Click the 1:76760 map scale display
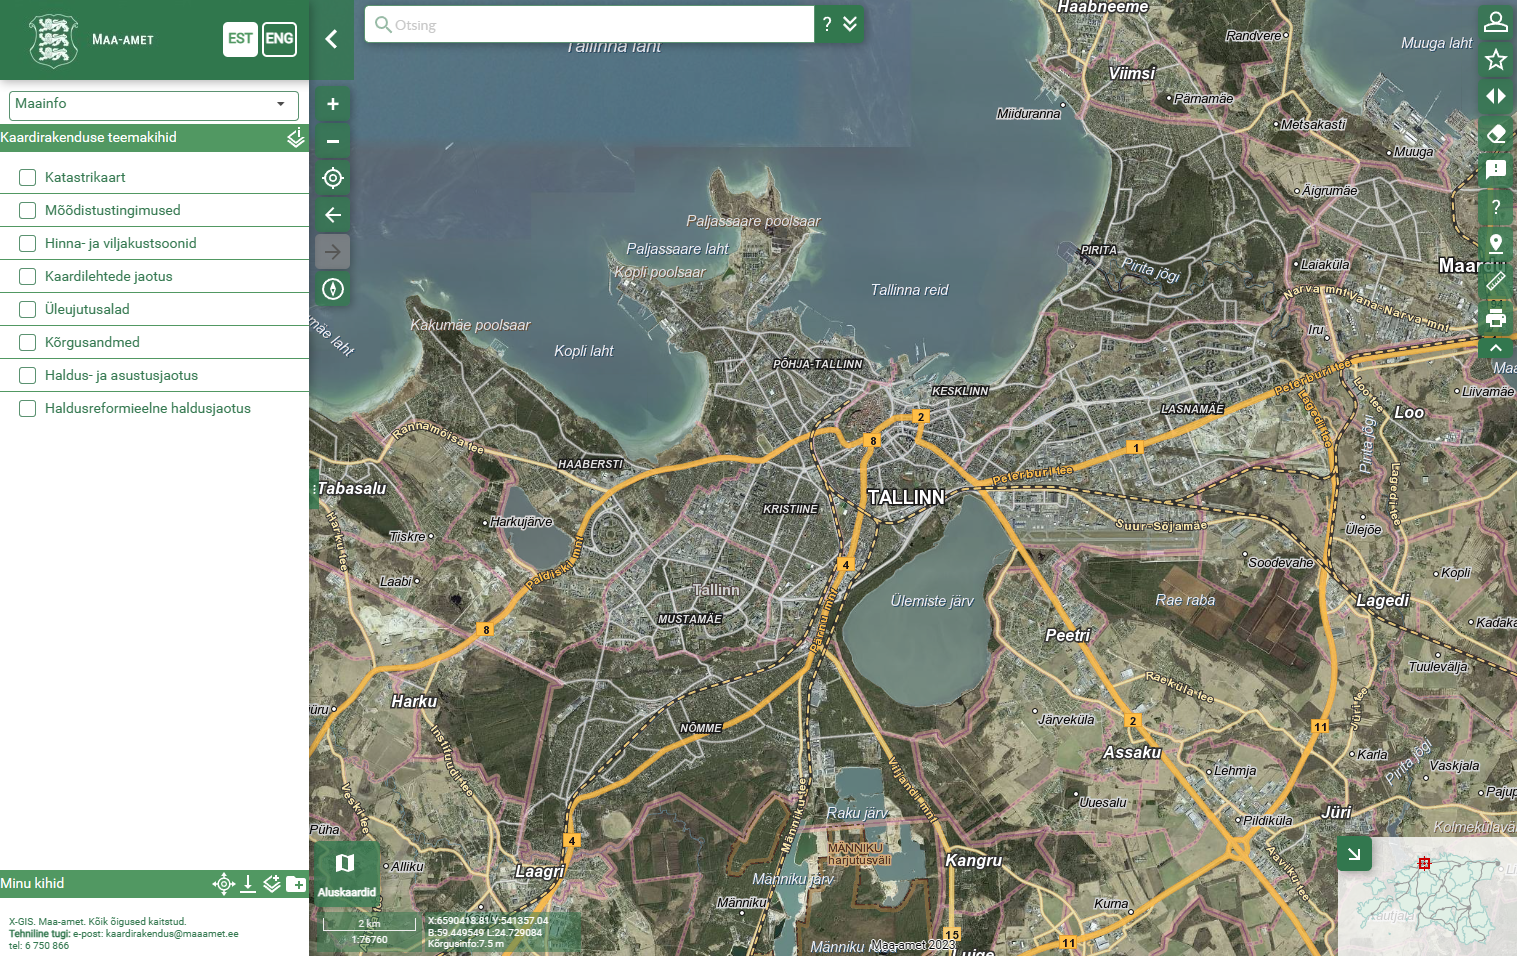Screen dimensions: 1517x956 [x=369, y=939]
